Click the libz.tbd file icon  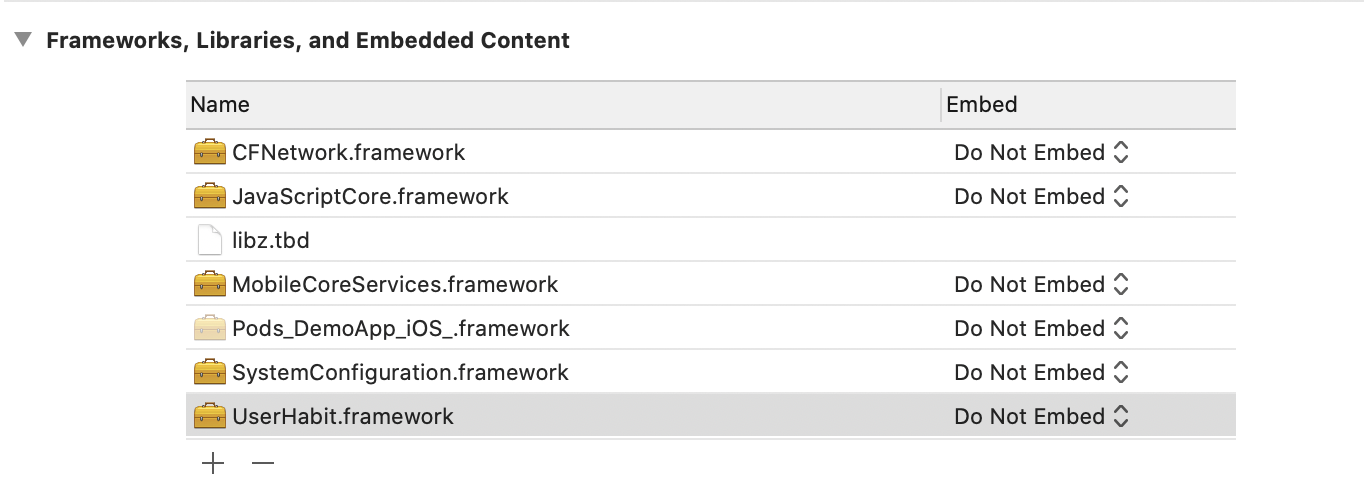[x=209, y=241]
